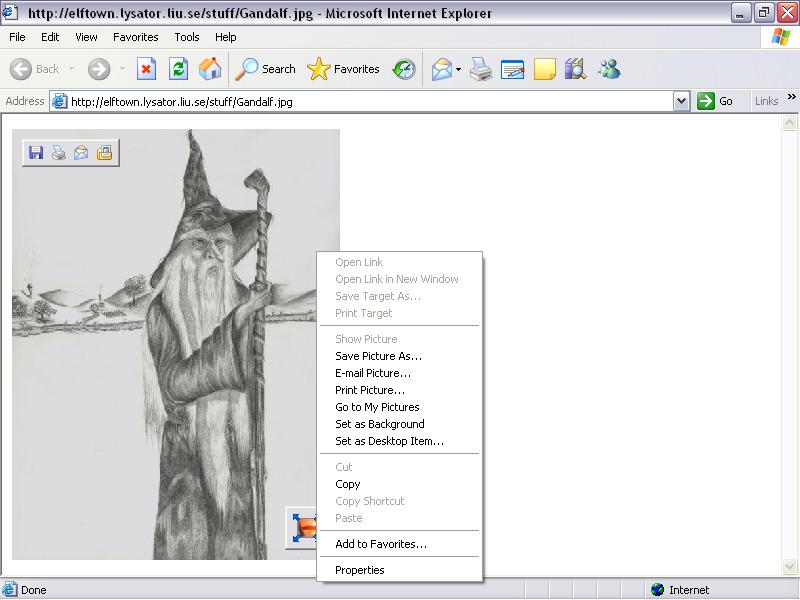Click the Edit page toolbar icon
Image resolution: width=800 pixels, height=600 pixels.
pyautogui.click(x=512, y=69)
